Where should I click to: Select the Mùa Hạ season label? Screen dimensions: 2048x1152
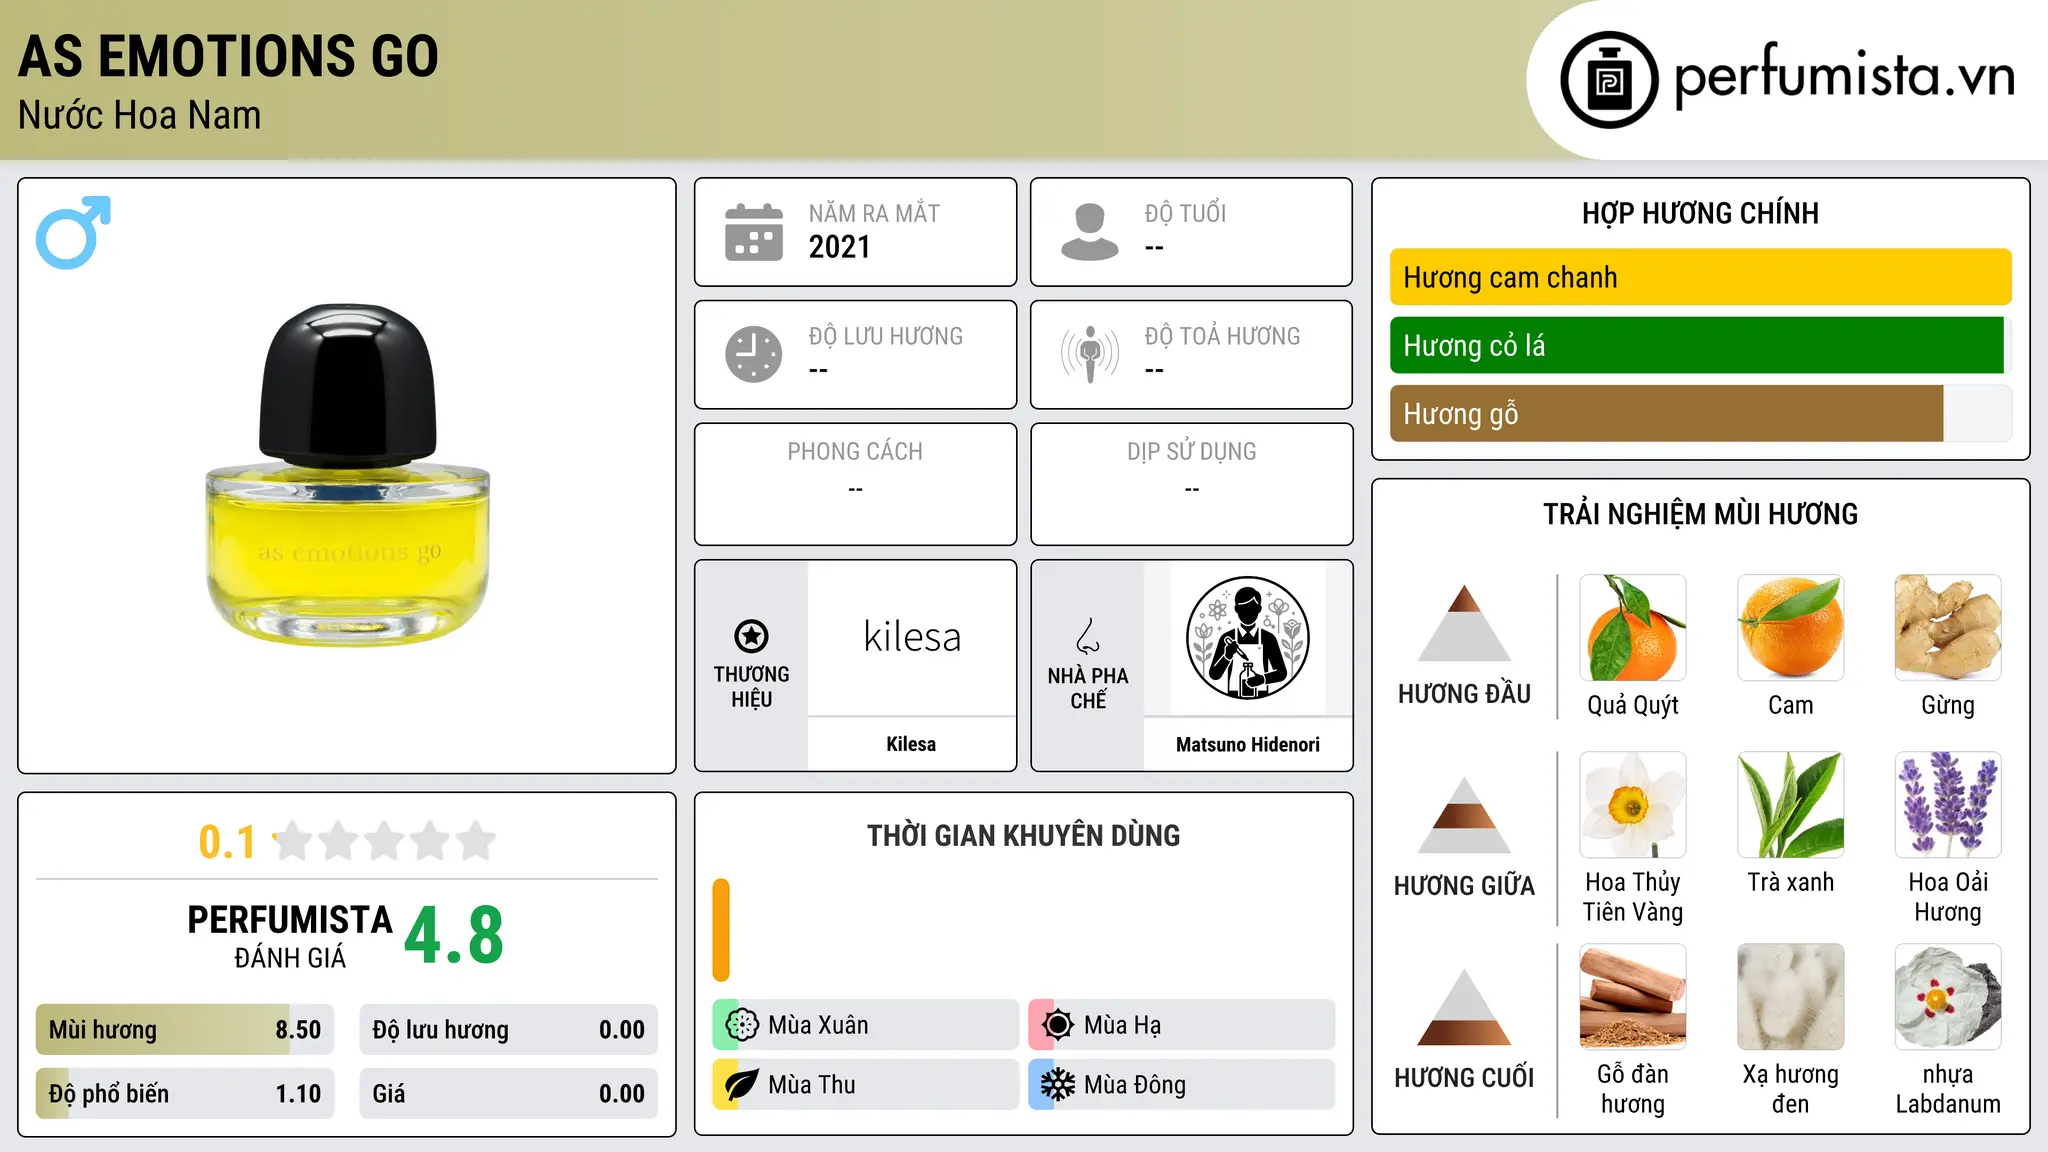point(1122,1025)
